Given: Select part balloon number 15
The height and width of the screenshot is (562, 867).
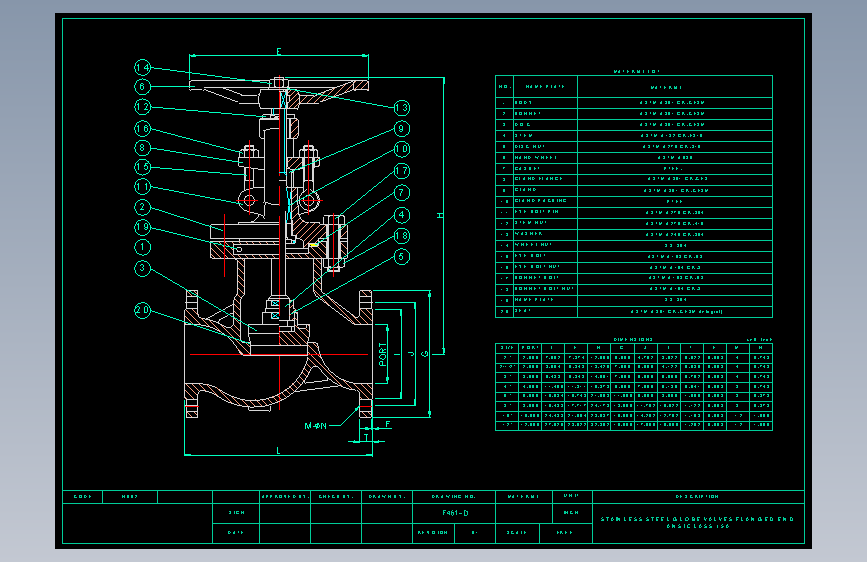Looking at the screenshot, I should point(143,167).
